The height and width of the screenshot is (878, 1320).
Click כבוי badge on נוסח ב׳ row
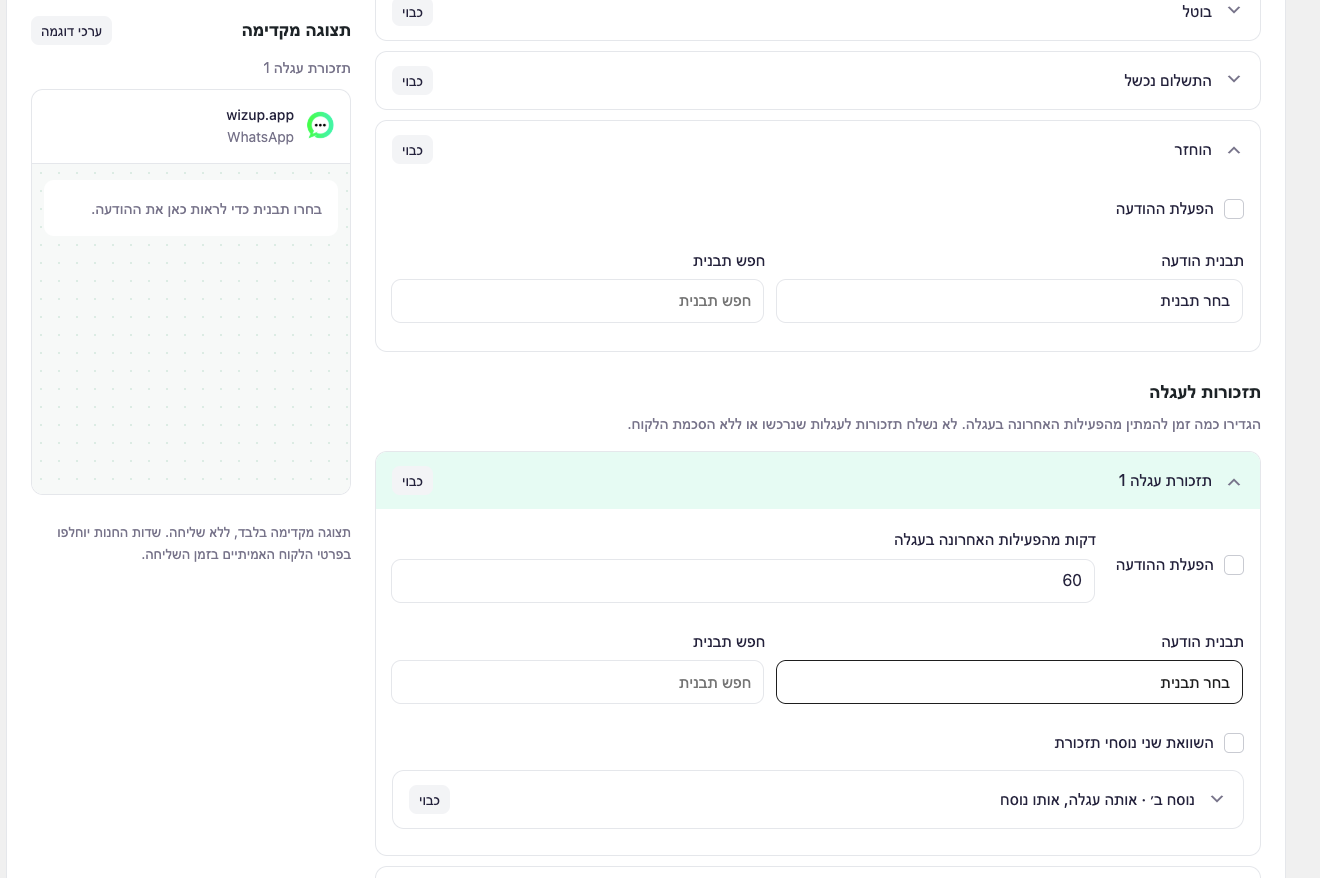(429, 800)
